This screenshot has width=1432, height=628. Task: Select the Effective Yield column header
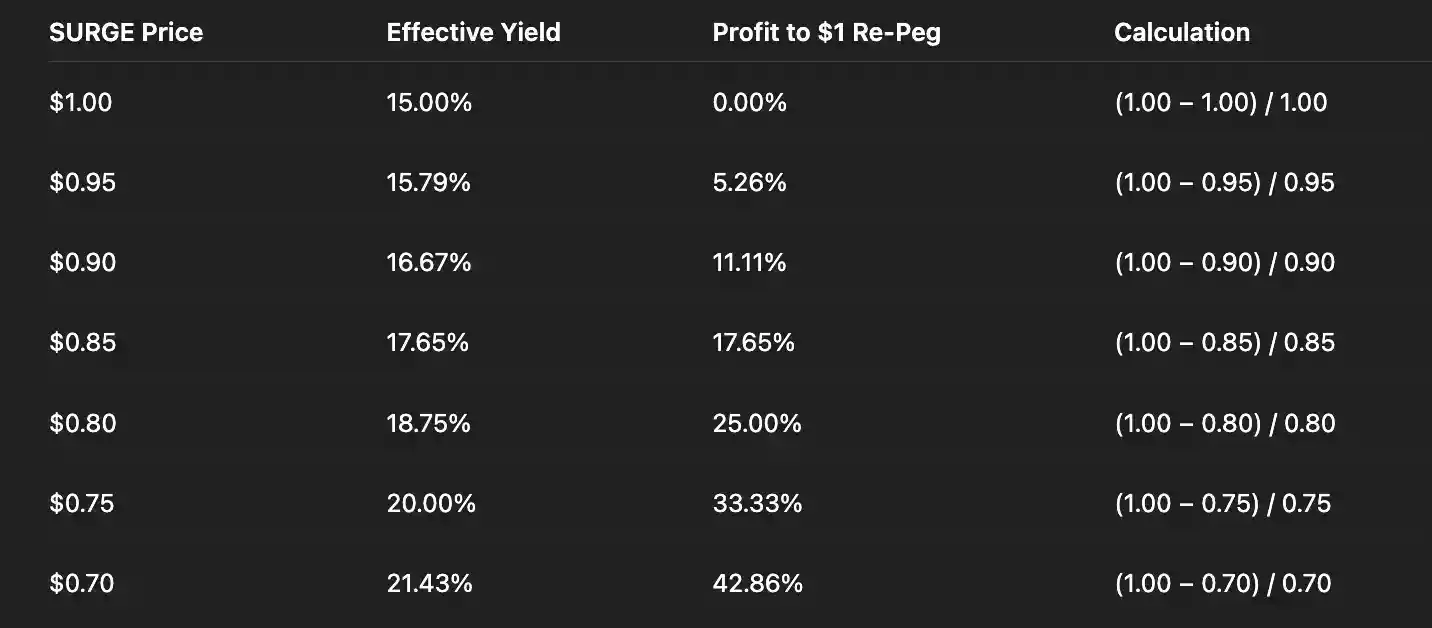[x=473, y=32]
